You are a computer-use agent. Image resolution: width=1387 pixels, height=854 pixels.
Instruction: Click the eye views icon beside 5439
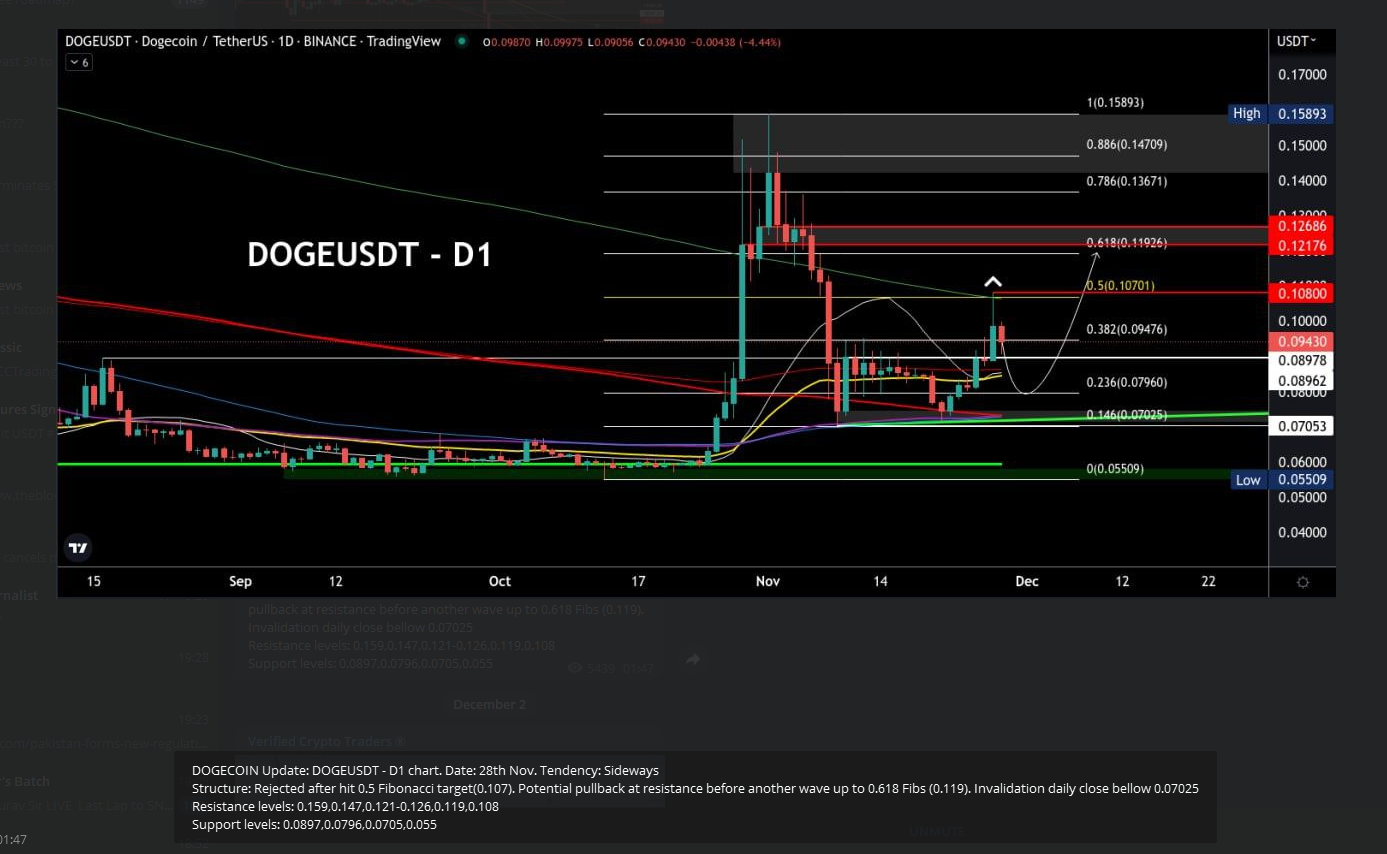pyautogui.click(x=574, y=668)
